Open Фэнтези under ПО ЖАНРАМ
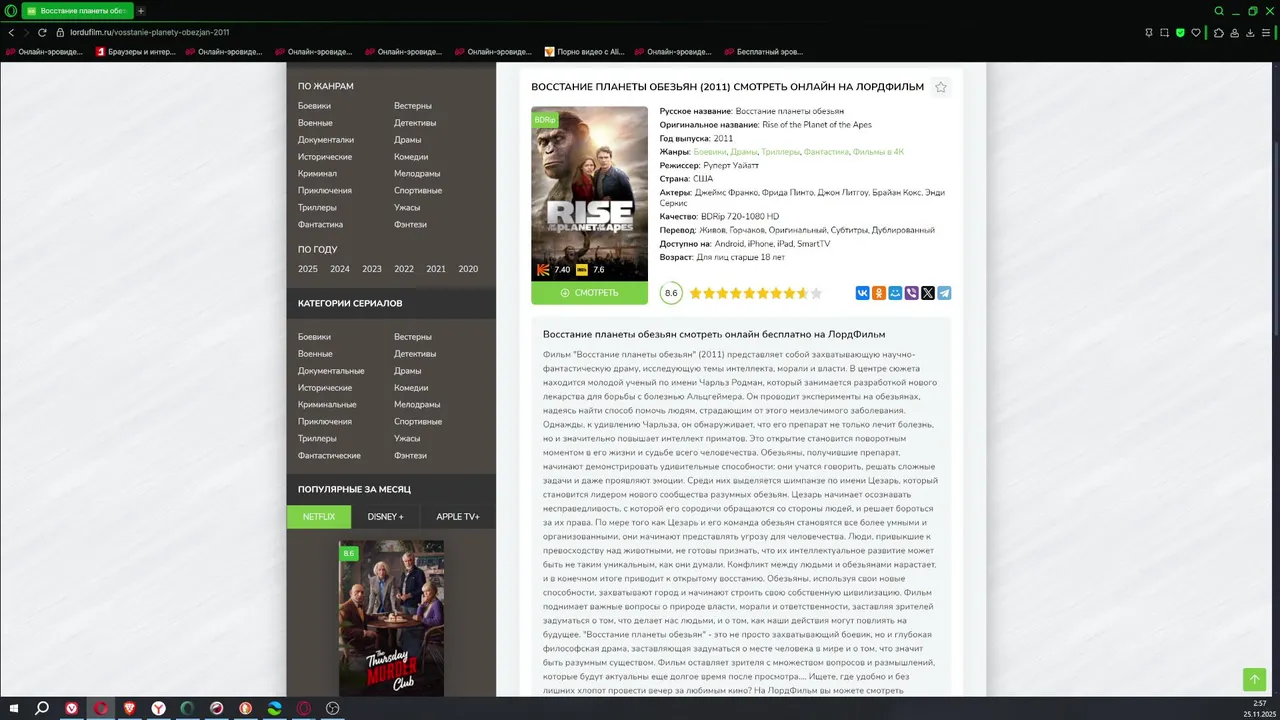This screenshot has height=720, width=1280. 410,225
